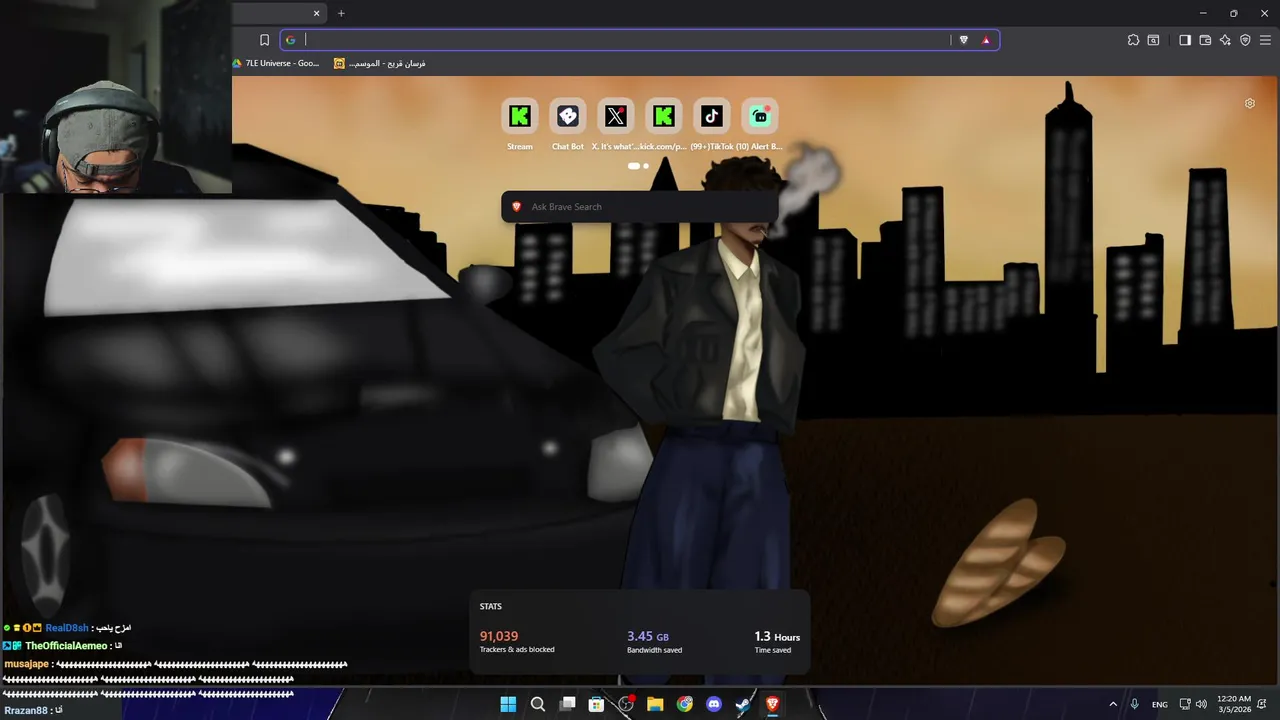
Task: Click the Ask Brave Search box
Action: (x=640, y=207)
